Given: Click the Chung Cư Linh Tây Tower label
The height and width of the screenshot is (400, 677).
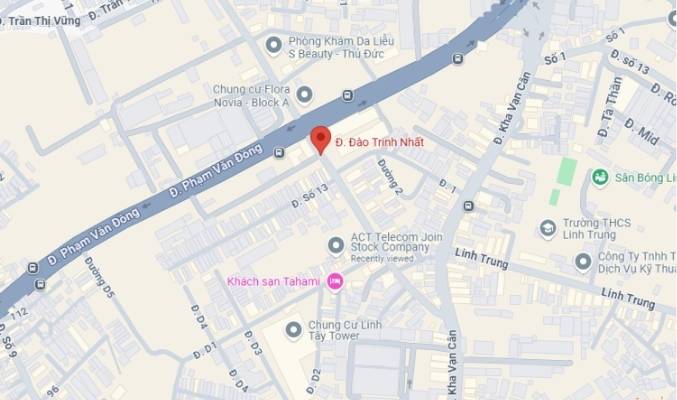Looking at the screenshot, I should coord(345,330).
